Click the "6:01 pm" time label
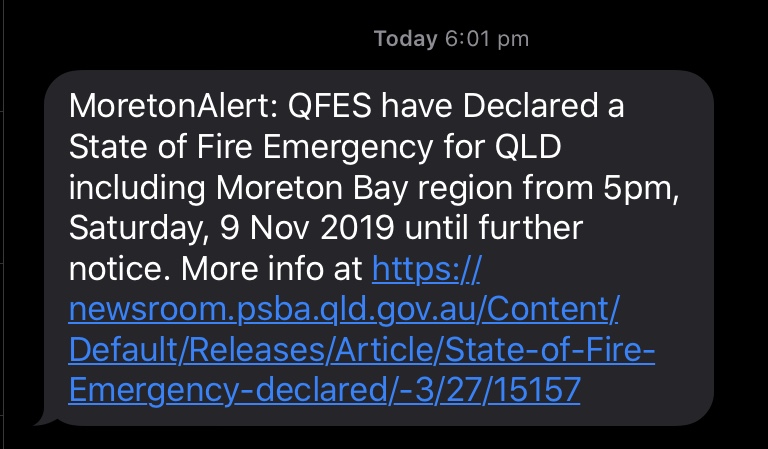This screenshot has height=449, width=768. tap(486, 39)
